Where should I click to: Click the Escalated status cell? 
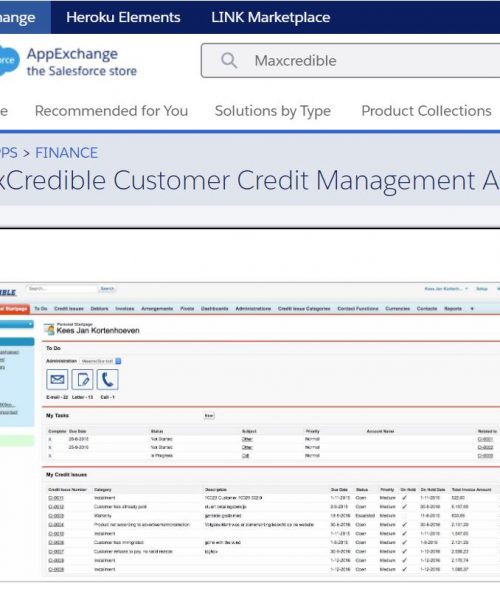pos(365,516)
